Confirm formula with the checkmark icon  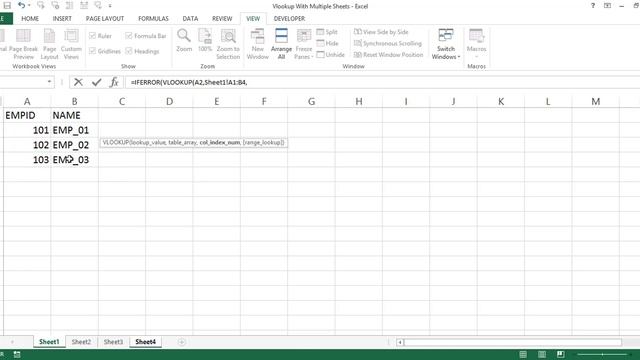pyautogui.click(x=96, y=82)
